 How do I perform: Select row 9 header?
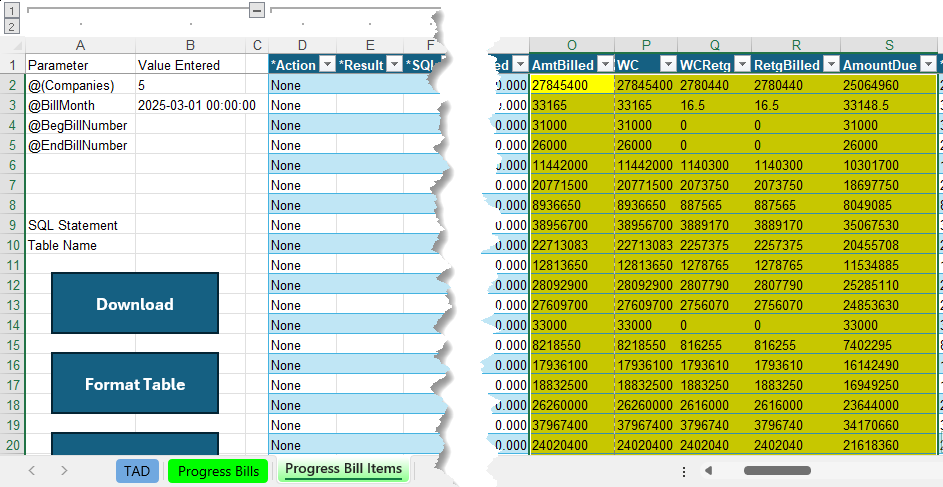tap(13, 225)
